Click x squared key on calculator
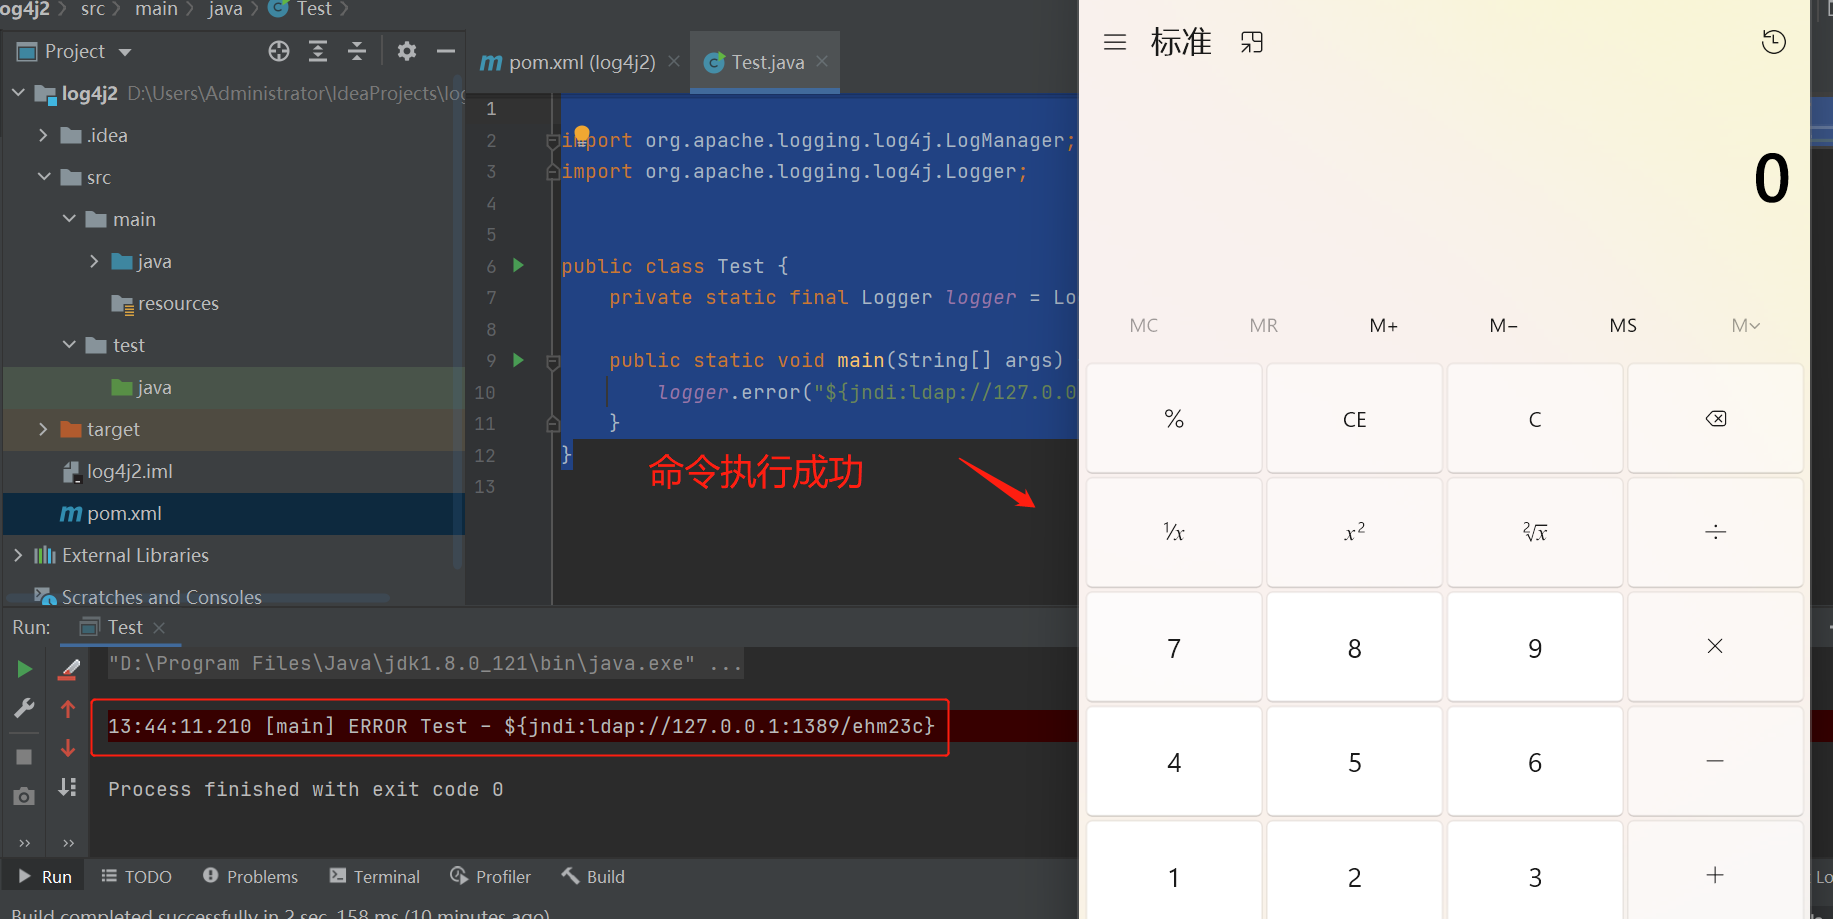Image resolution: width=1833 pixels, height=919 pixels. pos(1354,532)
